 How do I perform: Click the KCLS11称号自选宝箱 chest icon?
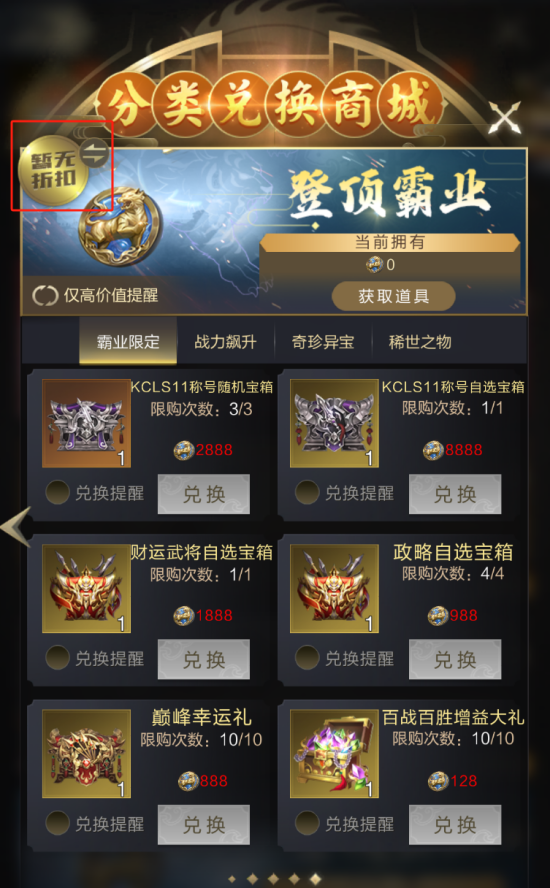(x=334, y=423)
